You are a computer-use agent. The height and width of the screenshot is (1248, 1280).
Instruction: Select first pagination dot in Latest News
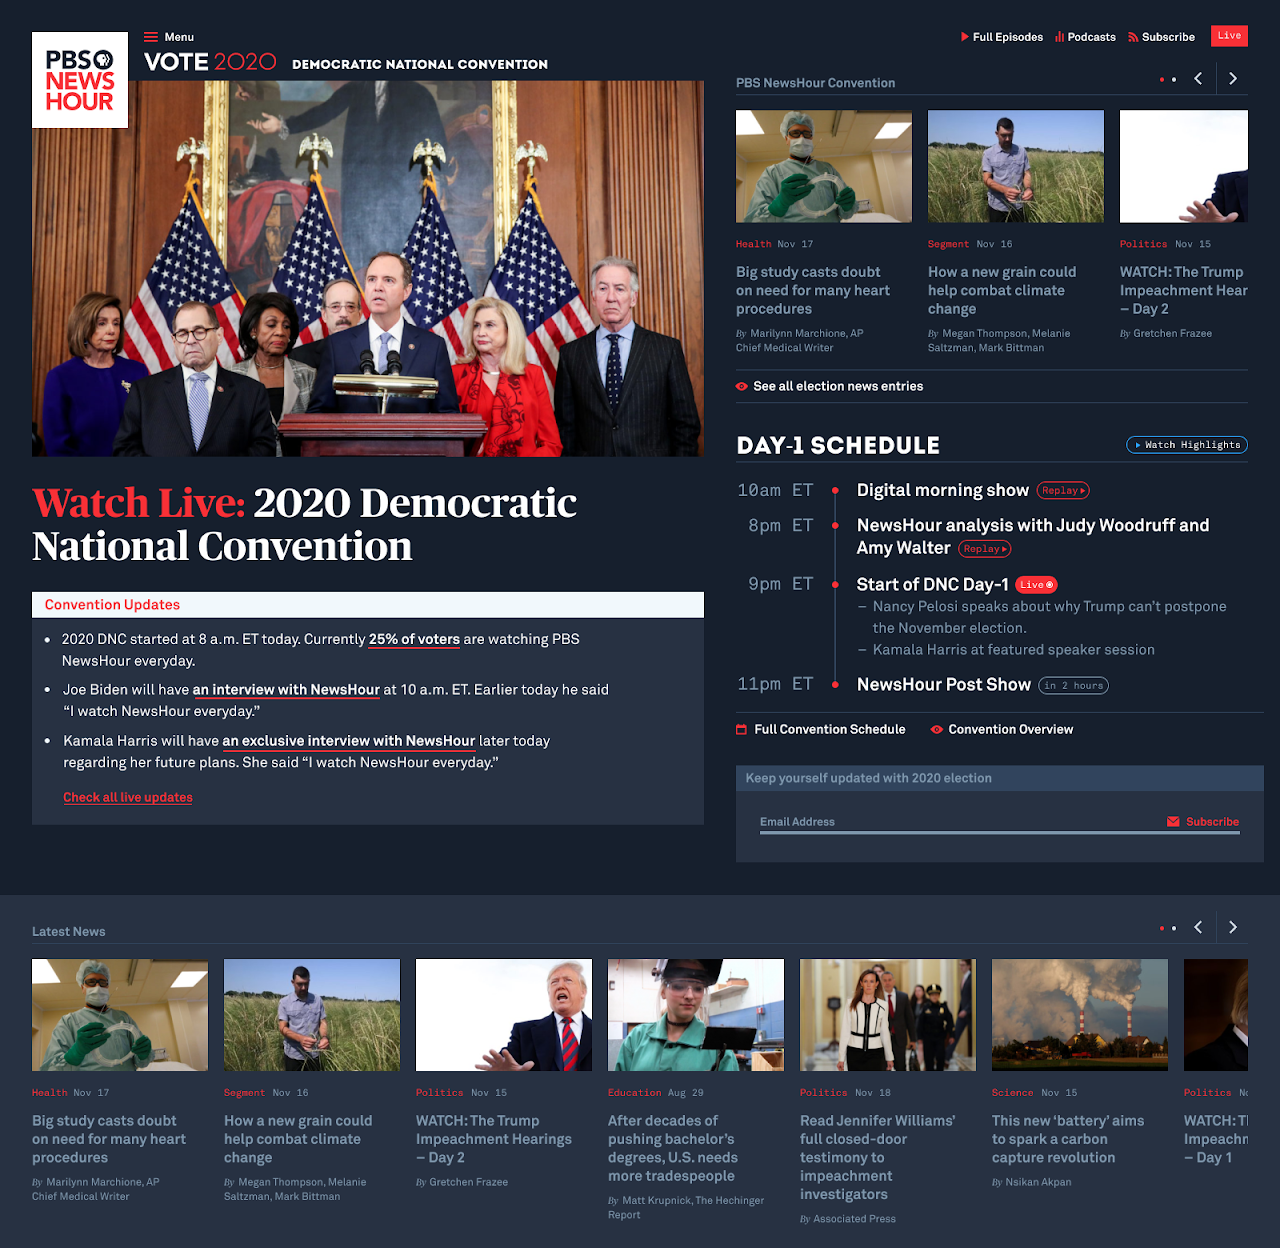(x=1161, y=929)
